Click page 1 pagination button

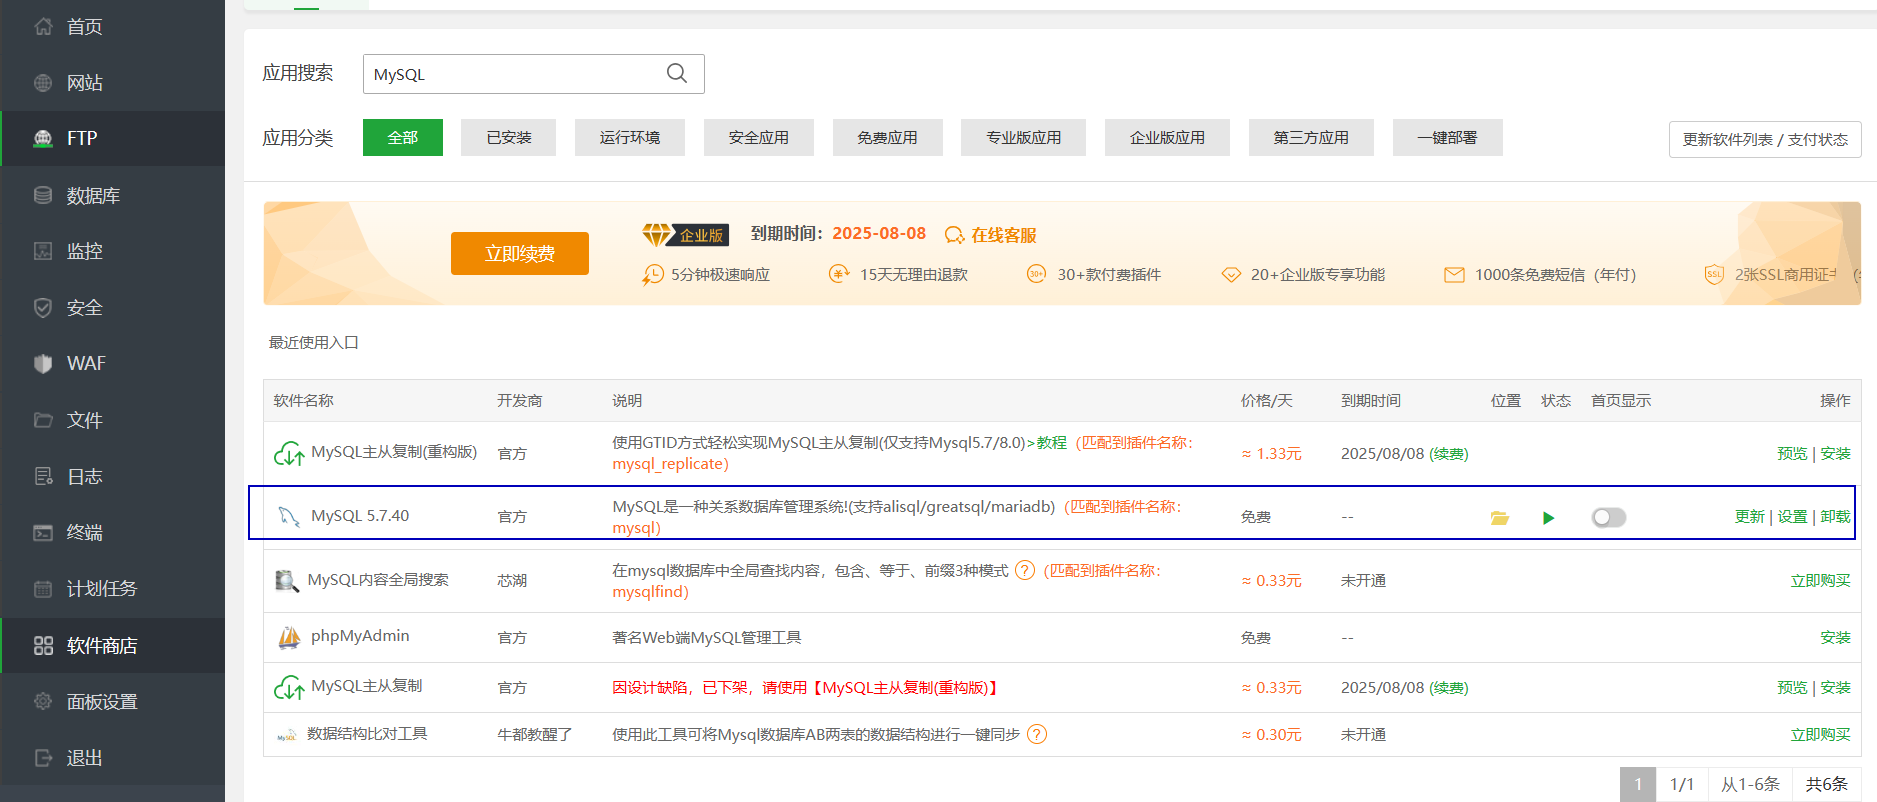[1637, 784]
